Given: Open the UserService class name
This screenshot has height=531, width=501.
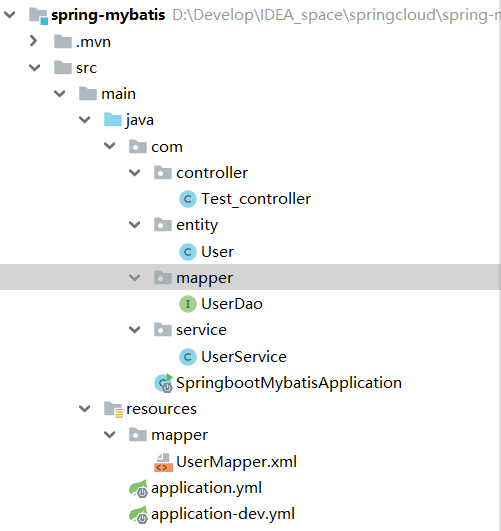Looking at the screenshot, I should [x=244, y=357].
